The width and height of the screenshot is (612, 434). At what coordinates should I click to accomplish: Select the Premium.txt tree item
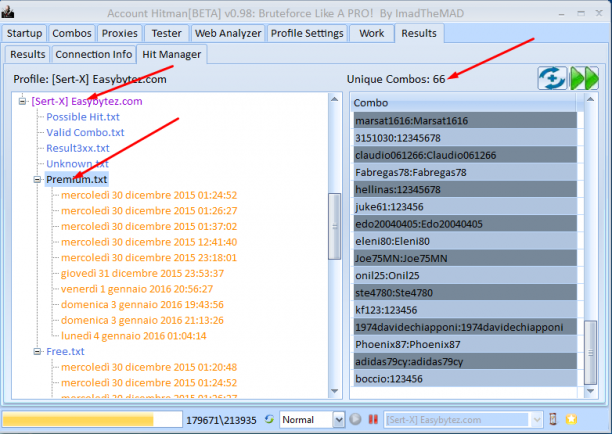[76, 180]
